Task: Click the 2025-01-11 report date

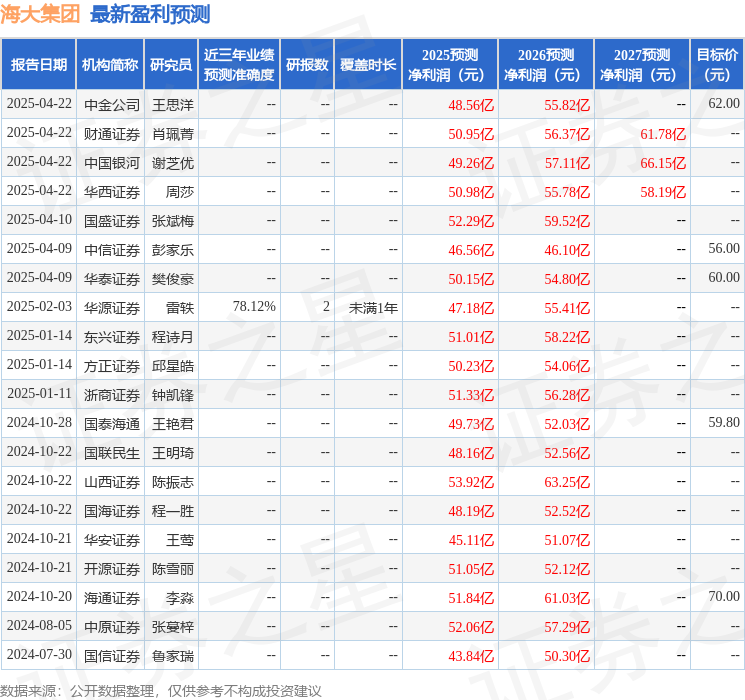Action: [39, 393]
